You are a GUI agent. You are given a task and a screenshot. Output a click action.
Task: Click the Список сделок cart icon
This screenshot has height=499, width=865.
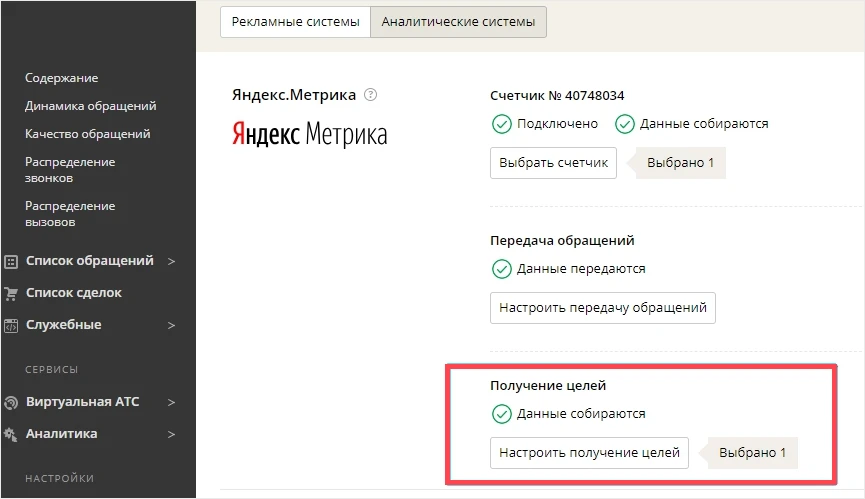(11, 293)
